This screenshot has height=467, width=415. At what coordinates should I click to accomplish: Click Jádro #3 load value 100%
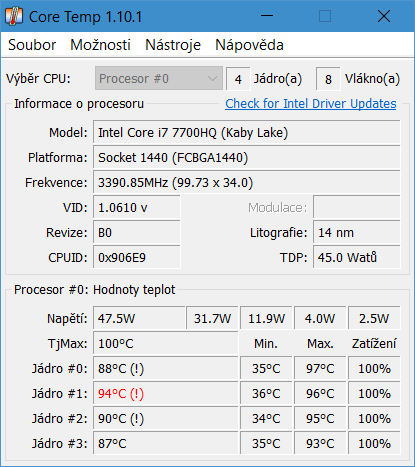click(x=374, y=444)
